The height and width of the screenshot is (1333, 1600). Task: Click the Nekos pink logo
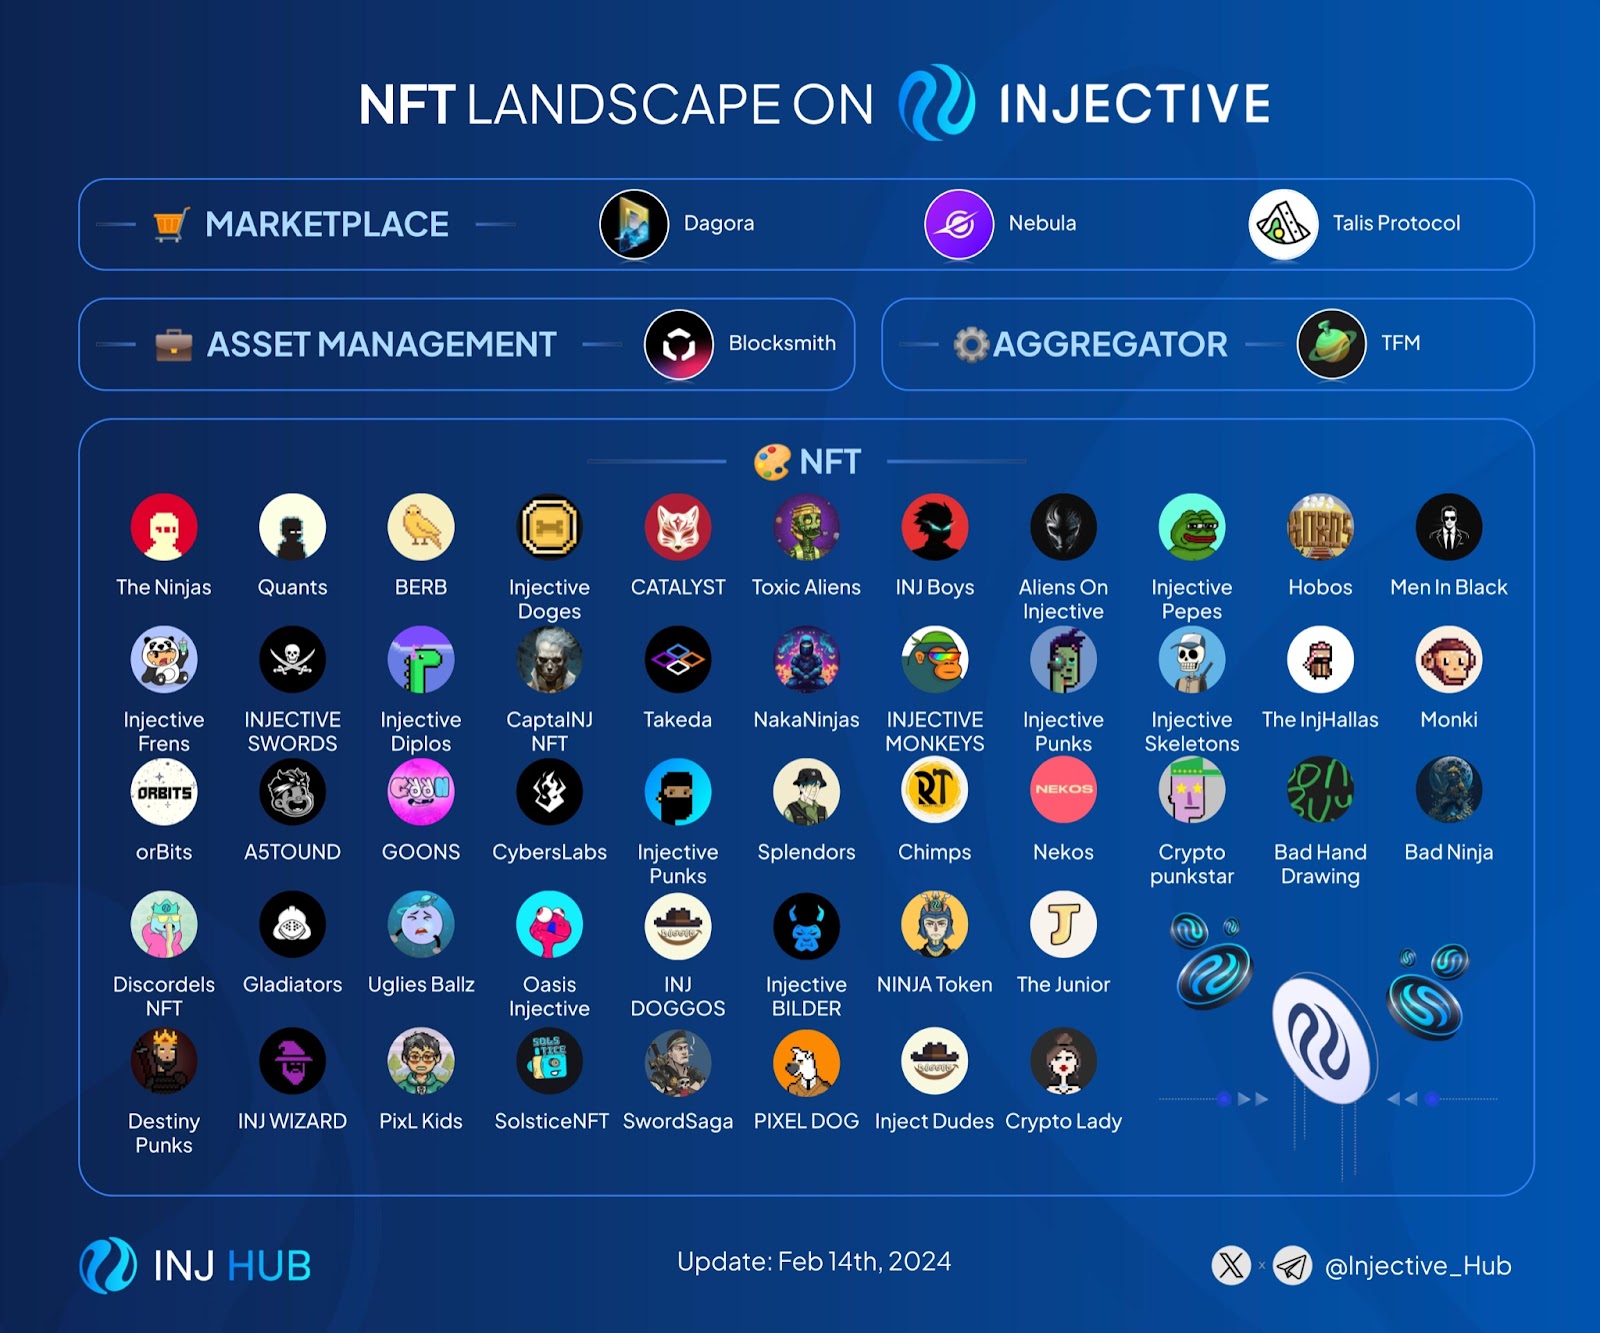(x=1064, y=792)
